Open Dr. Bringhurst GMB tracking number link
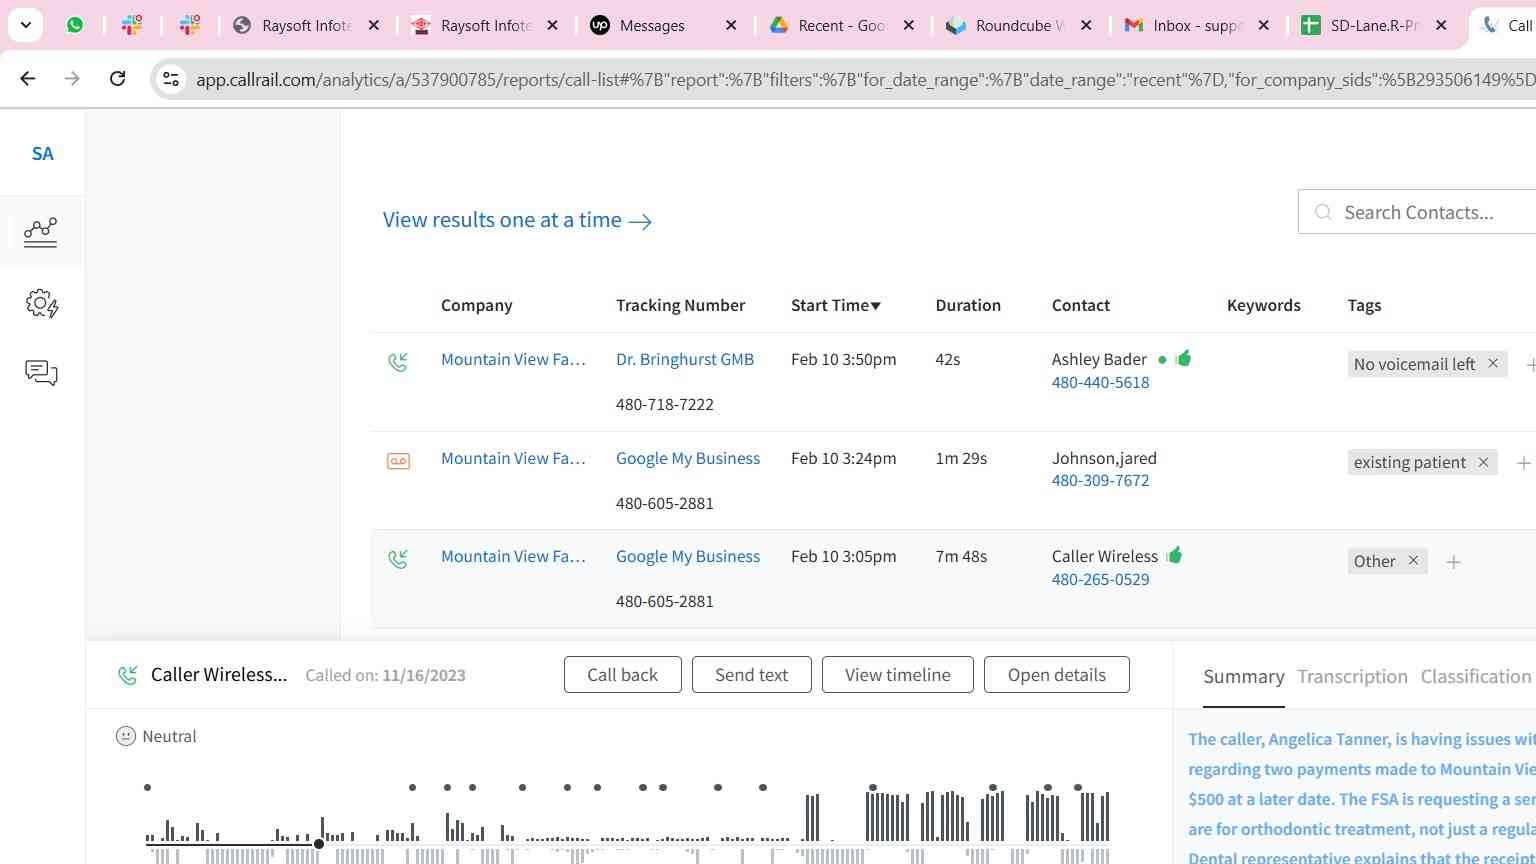The image size is (1536, 864). pyautogui.click(x=685, y=359)
